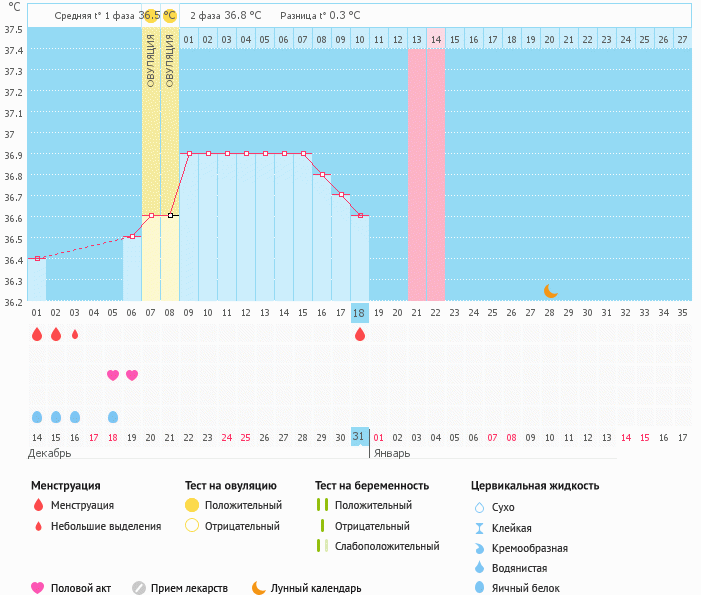Click the Прием лекарств legend pill icon
This screenshot has height=595, width=701.
[139, 588]
